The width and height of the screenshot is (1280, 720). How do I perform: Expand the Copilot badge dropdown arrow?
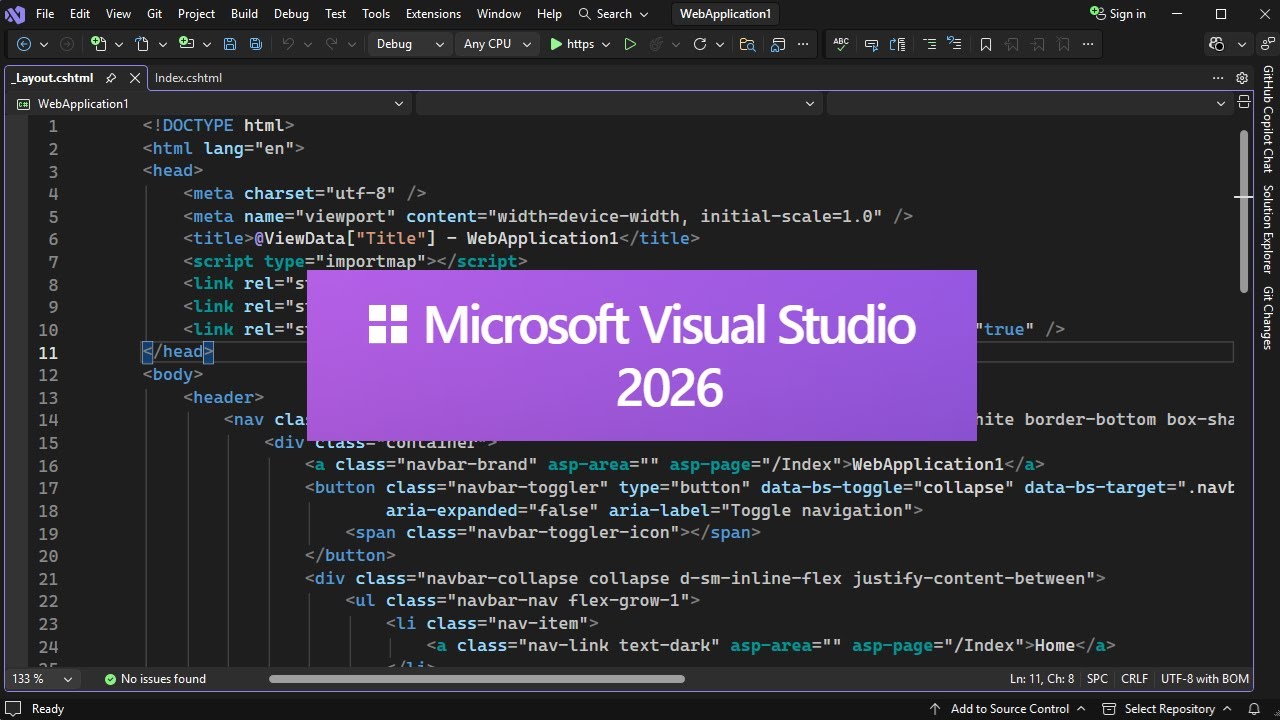pos(1241,44)
